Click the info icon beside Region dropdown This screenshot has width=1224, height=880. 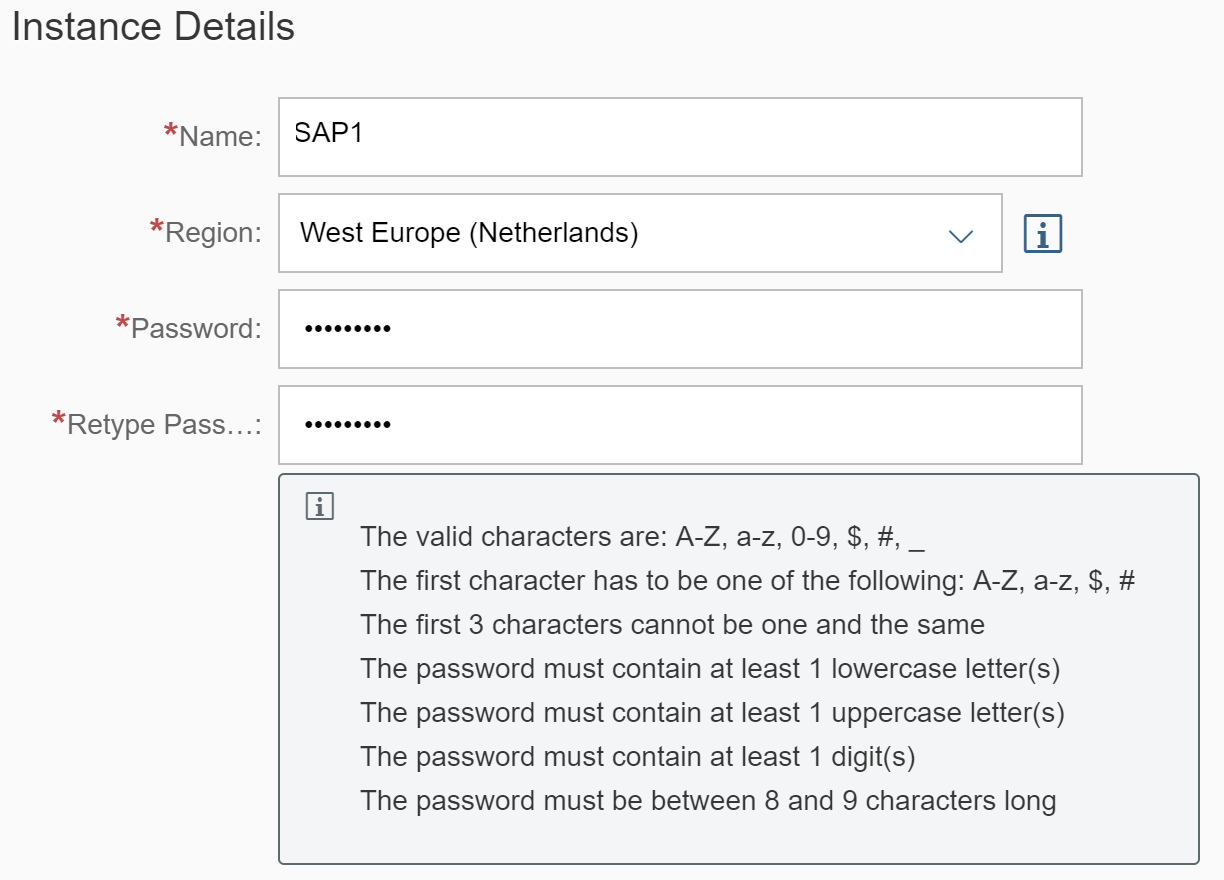(x=1042, y=234)
